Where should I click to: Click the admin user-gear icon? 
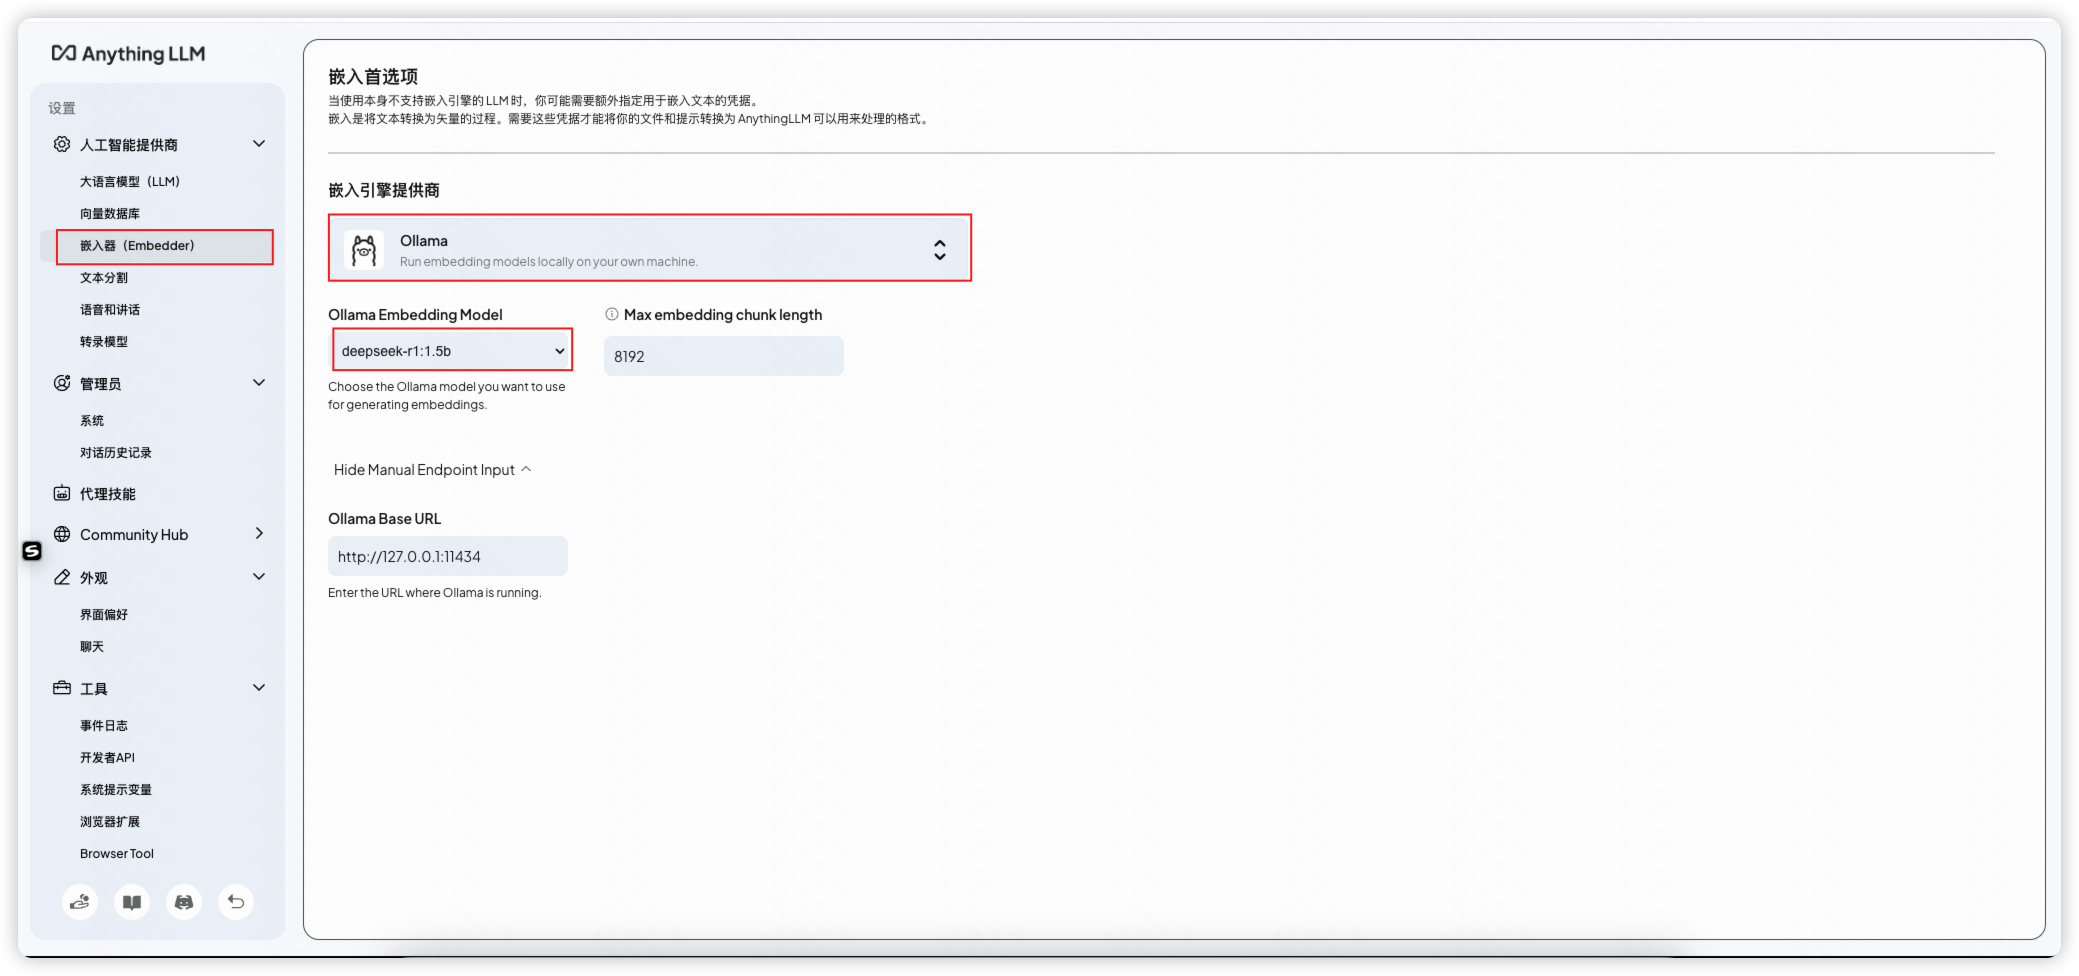(x=62, y=383)
